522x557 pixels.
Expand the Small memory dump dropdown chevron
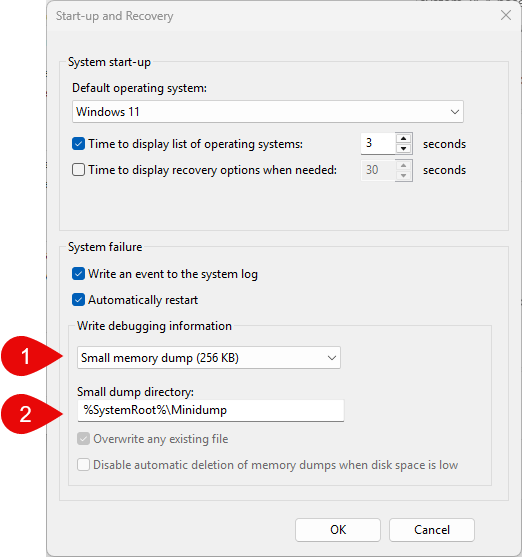pyautogui.click(x=332, y=358)
